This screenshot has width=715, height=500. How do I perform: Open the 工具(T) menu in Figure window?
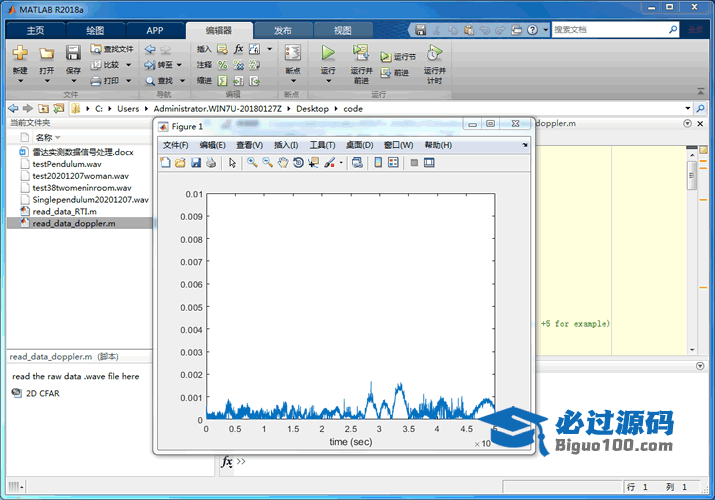click(322, 145)
